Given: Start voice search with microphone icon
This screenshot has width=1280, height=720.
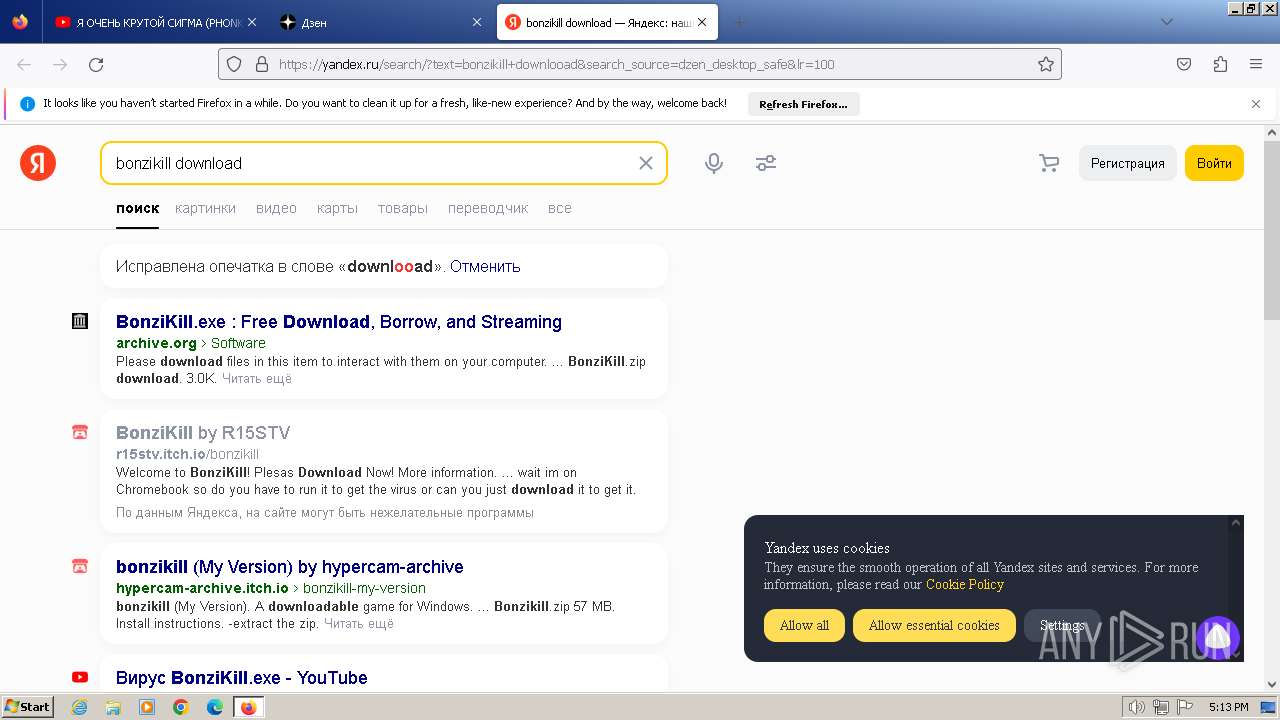Looking at the screenshot, I should pos(714,163).
